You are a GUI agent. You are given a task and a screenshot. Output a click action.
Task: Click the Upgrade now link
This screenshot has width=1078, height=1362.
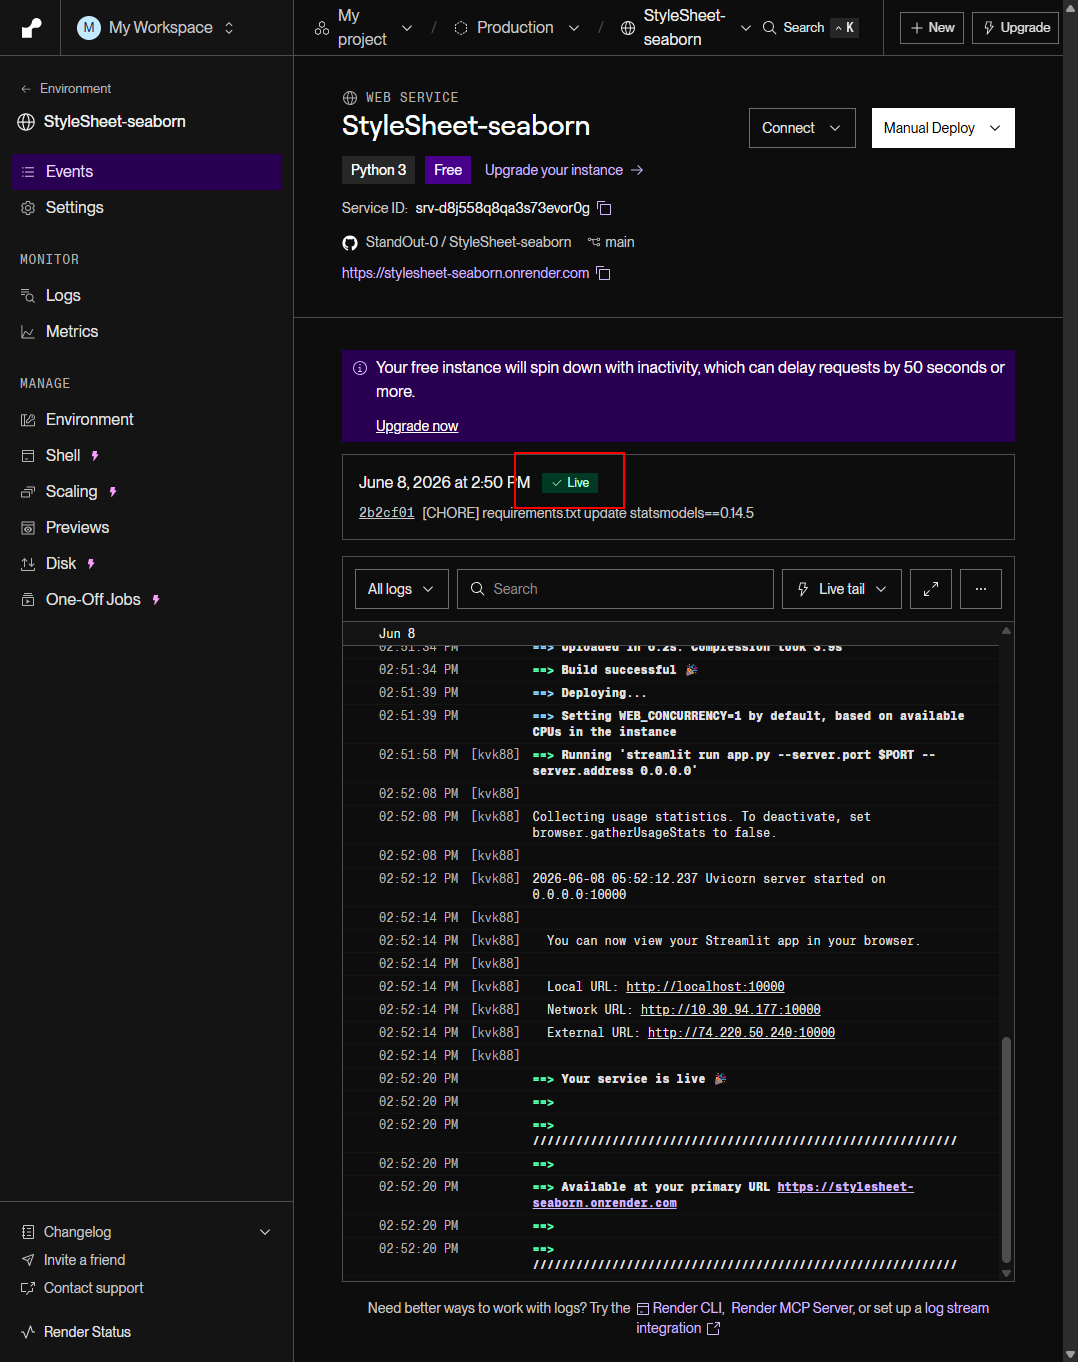(417, 426)
